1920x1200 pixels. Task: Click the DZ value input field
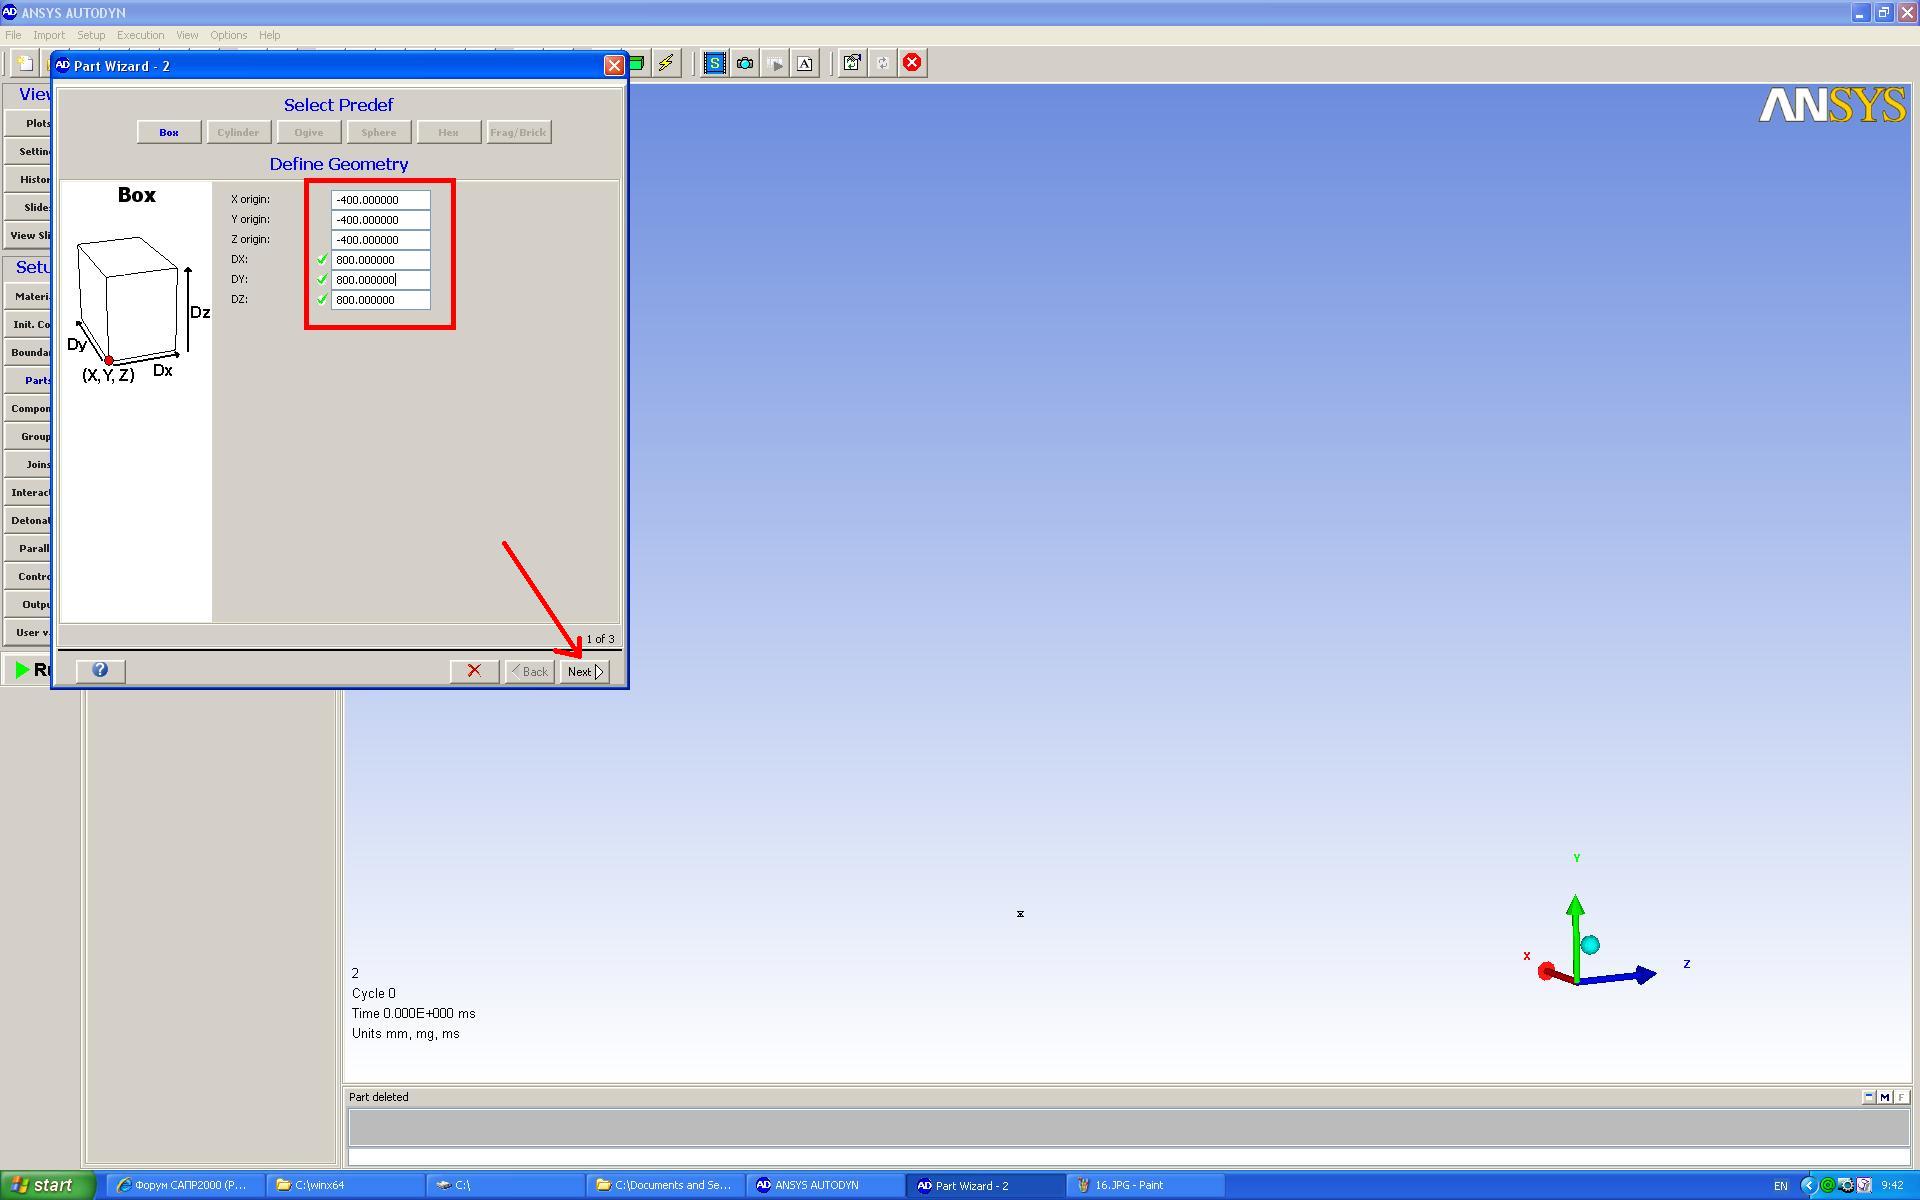click(x=380, y=300)
